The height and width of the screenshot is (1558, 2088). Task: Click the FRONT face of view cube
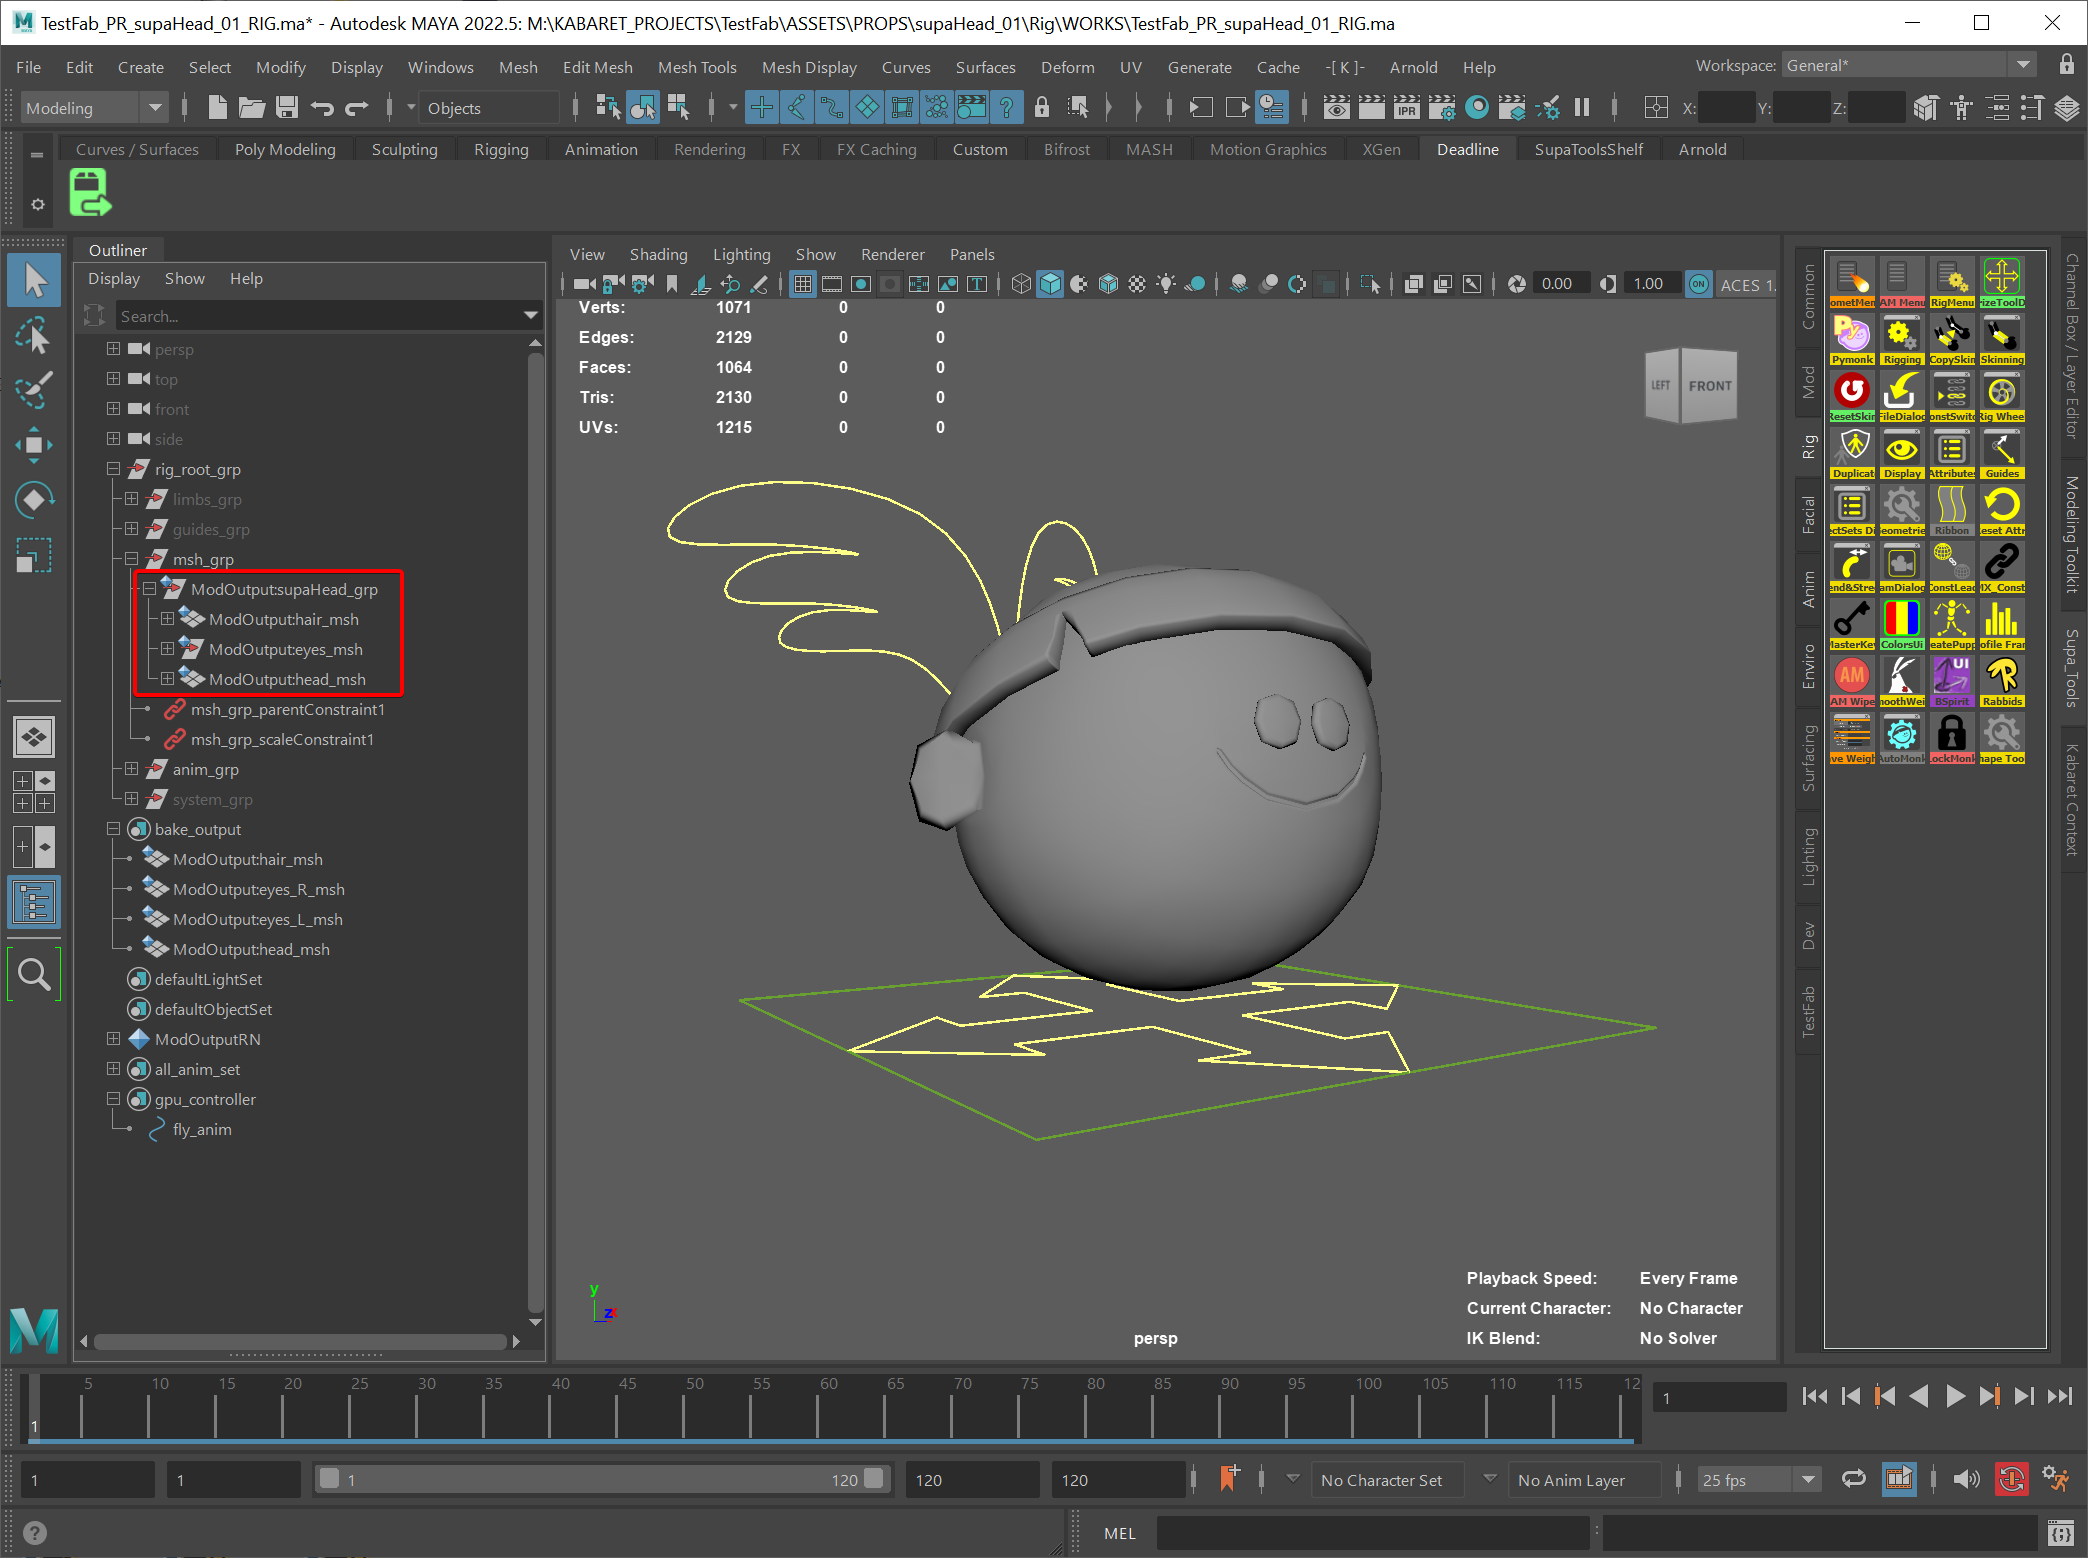click(x=1710, y=386)
